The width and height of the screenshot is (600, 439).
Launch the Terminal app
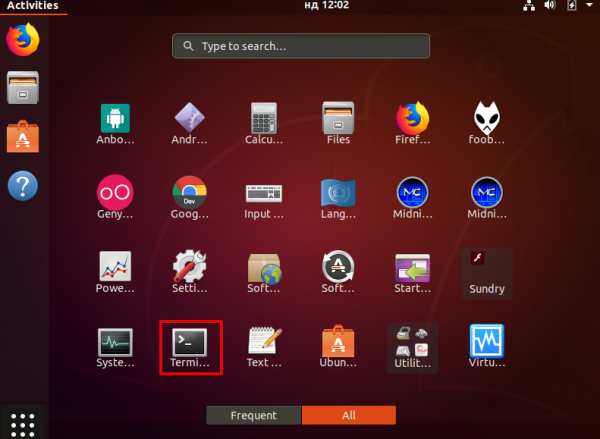(x=190, y=347)
